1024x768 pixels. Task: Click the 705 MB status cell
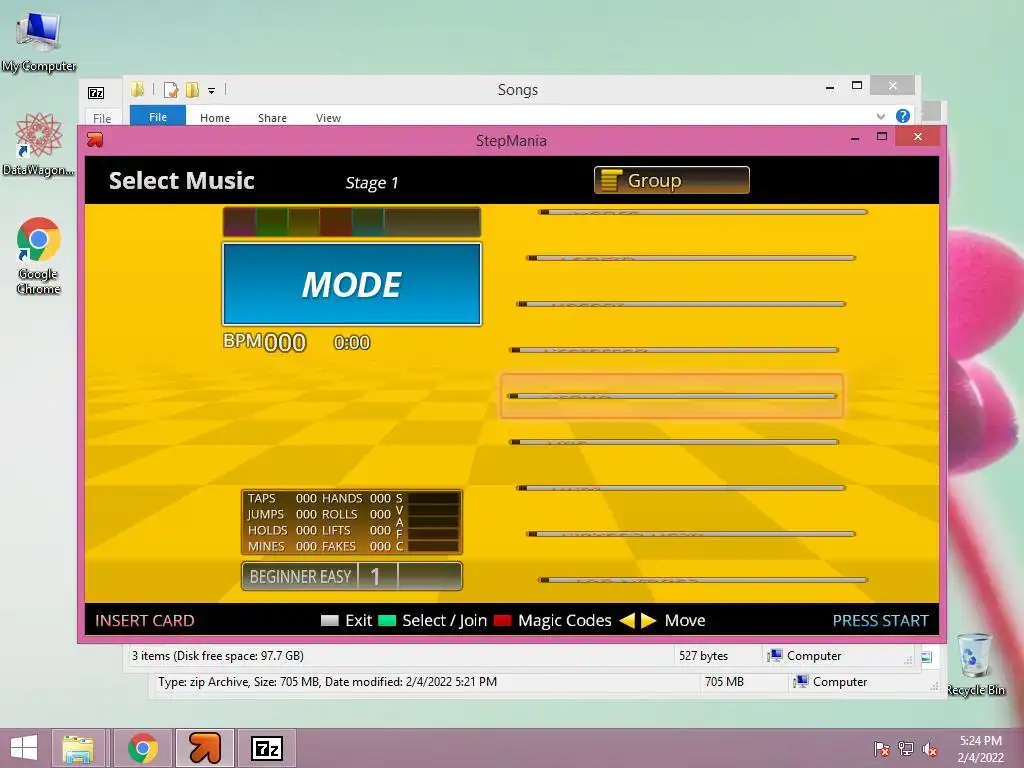(724, 682)
